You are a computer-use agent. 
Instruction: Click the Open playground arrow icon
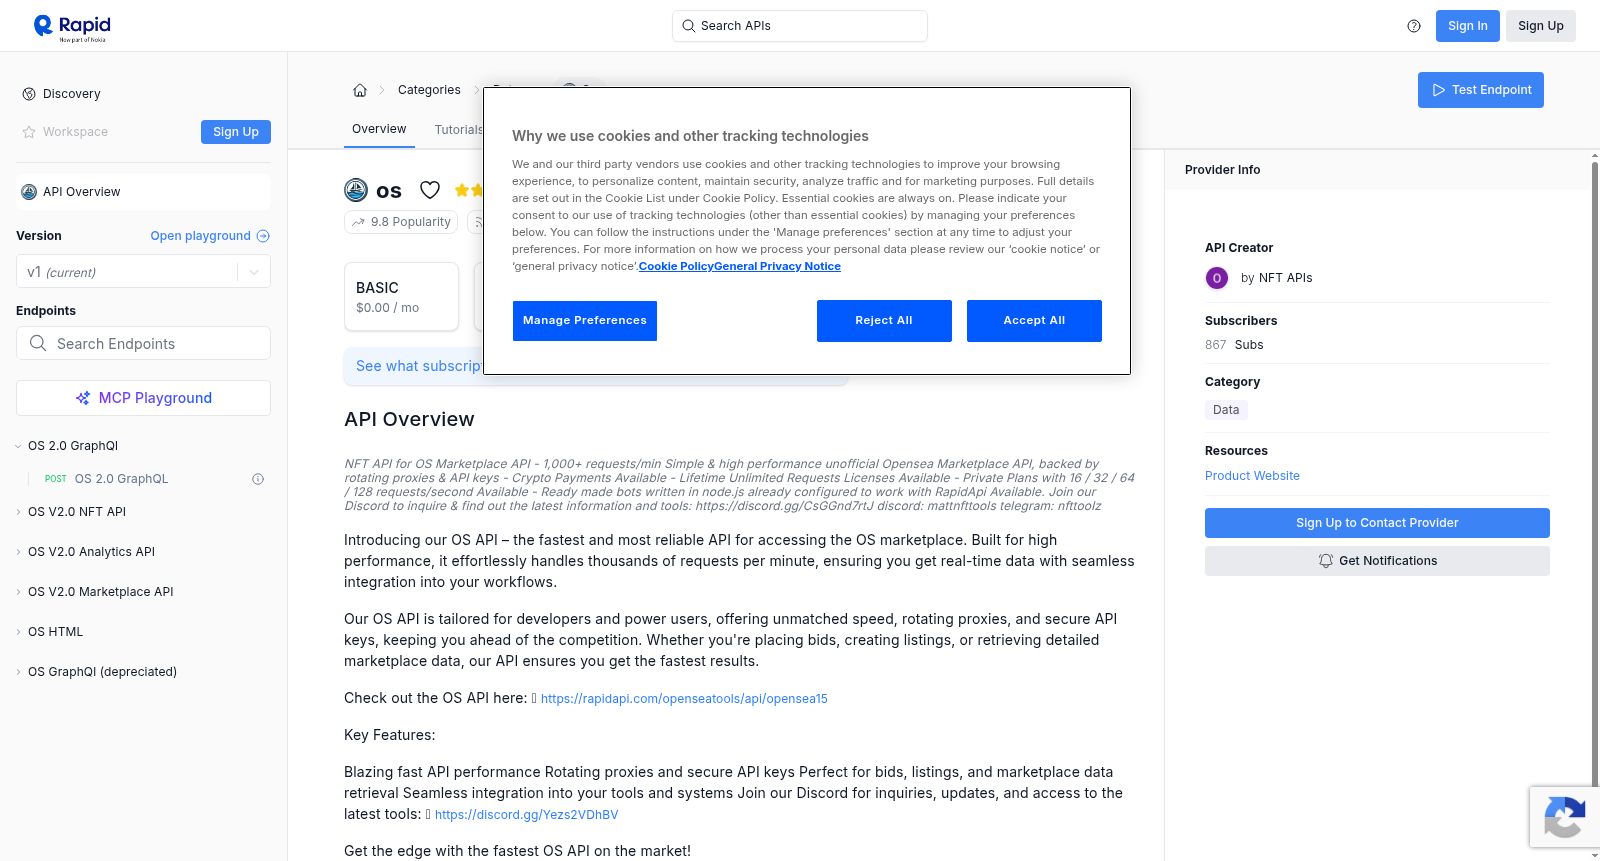(x=263, y=236)
